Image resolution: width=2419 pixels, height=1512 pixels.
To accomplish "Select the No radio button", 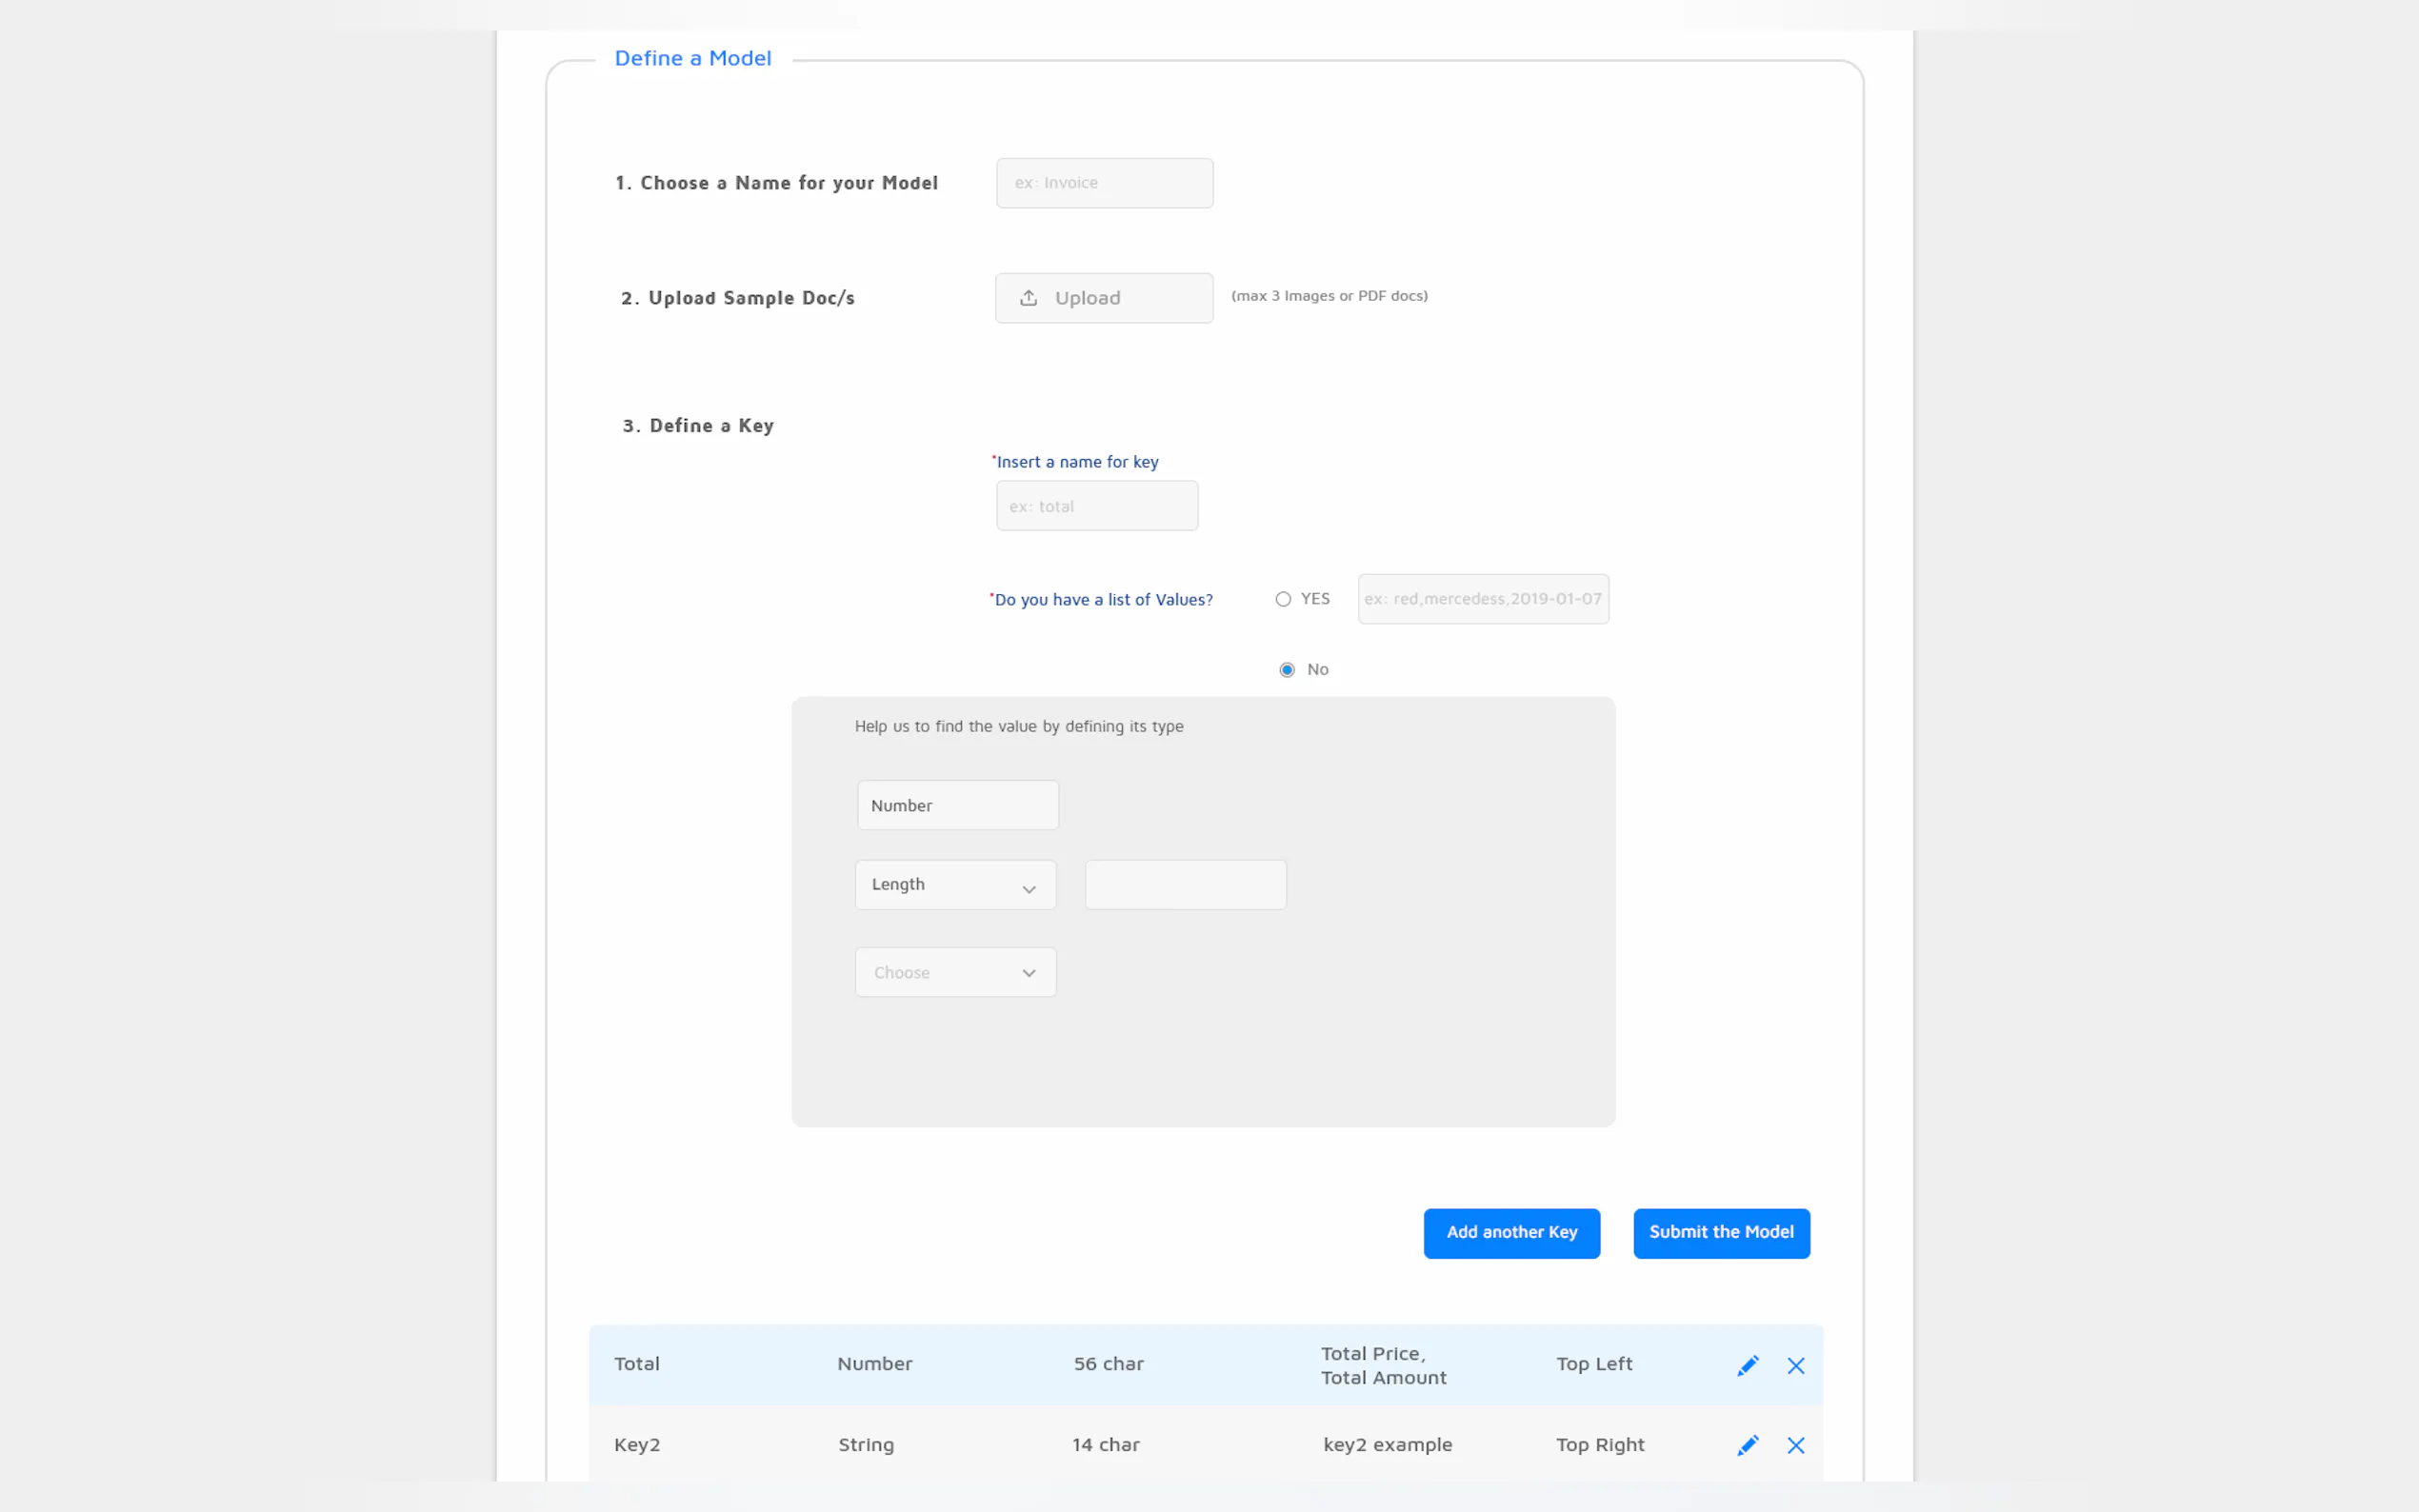I will tap(1287, 670).
